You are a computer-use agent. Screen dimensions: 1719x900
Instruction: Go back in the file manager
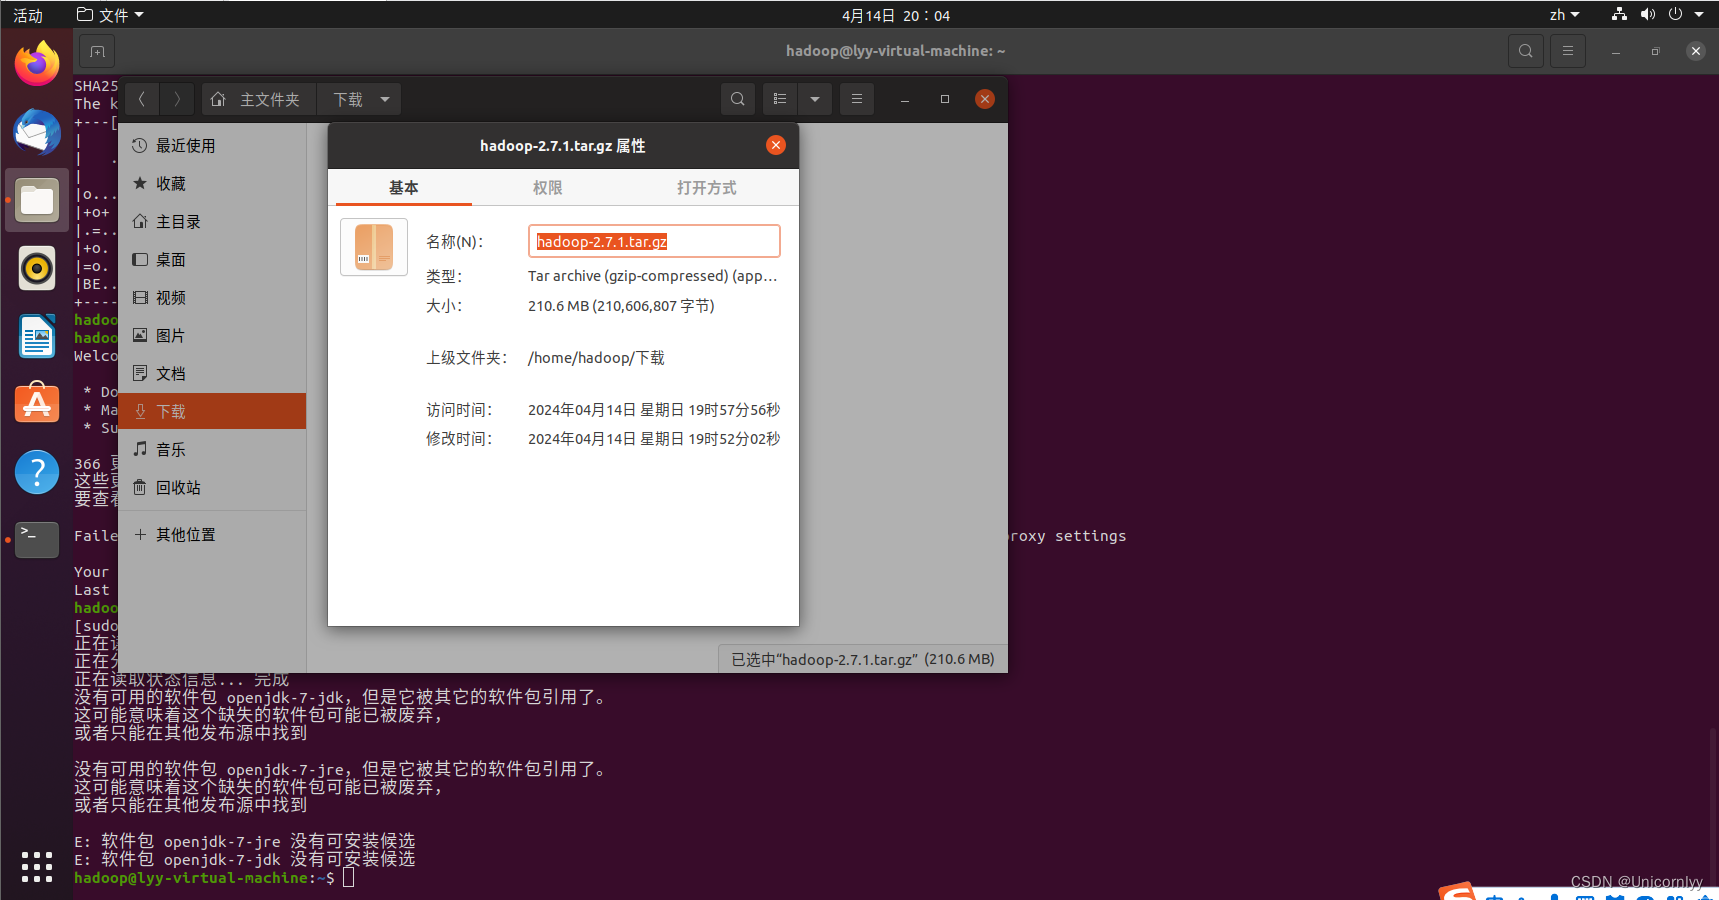click(142, 99)
